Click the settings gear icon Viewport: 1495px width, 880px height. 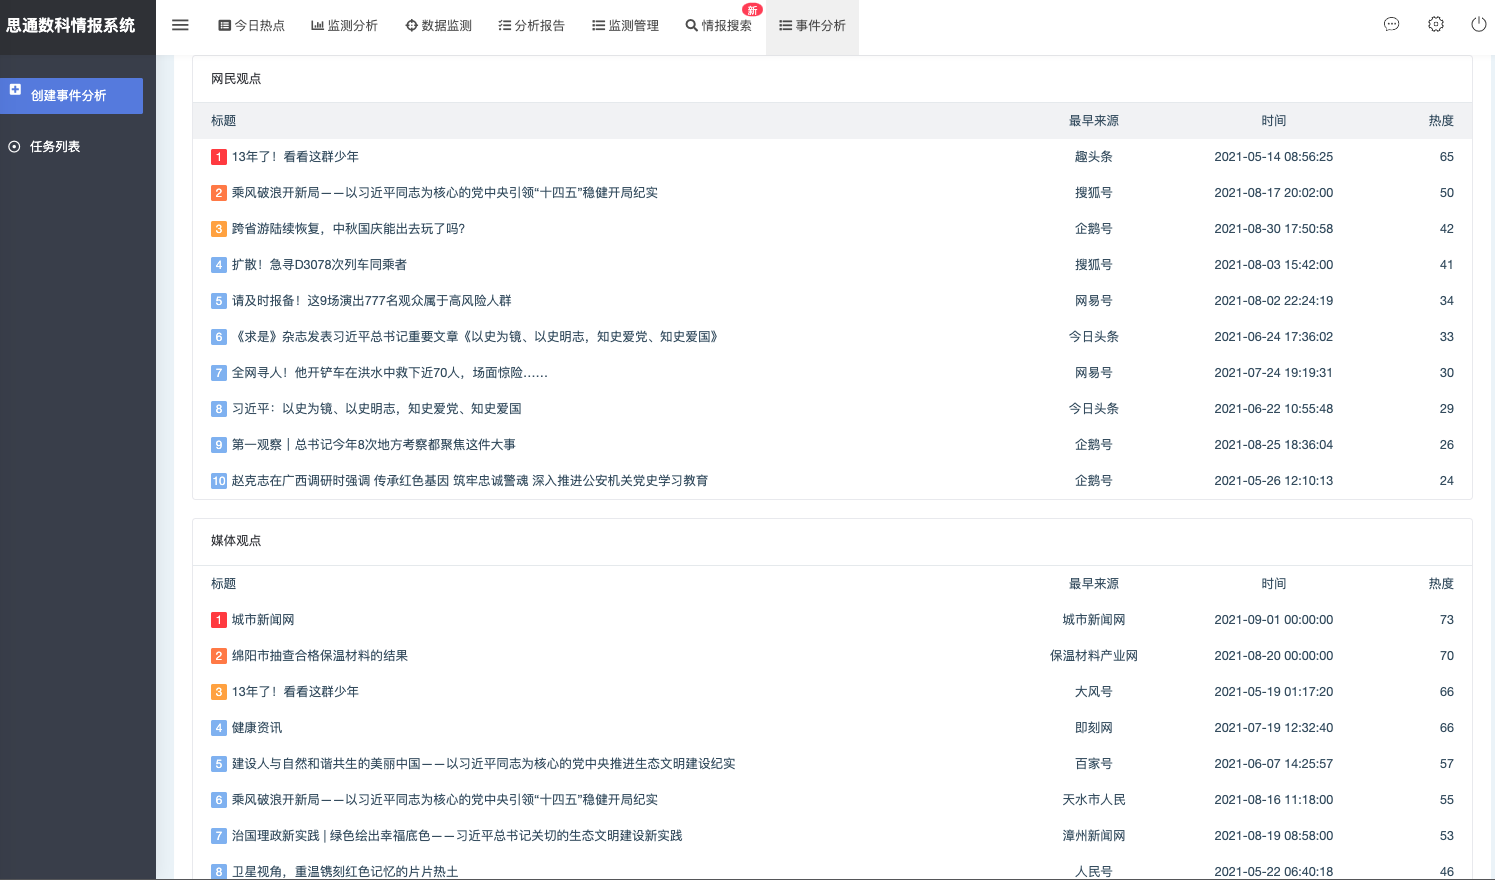pos(1436,24)
